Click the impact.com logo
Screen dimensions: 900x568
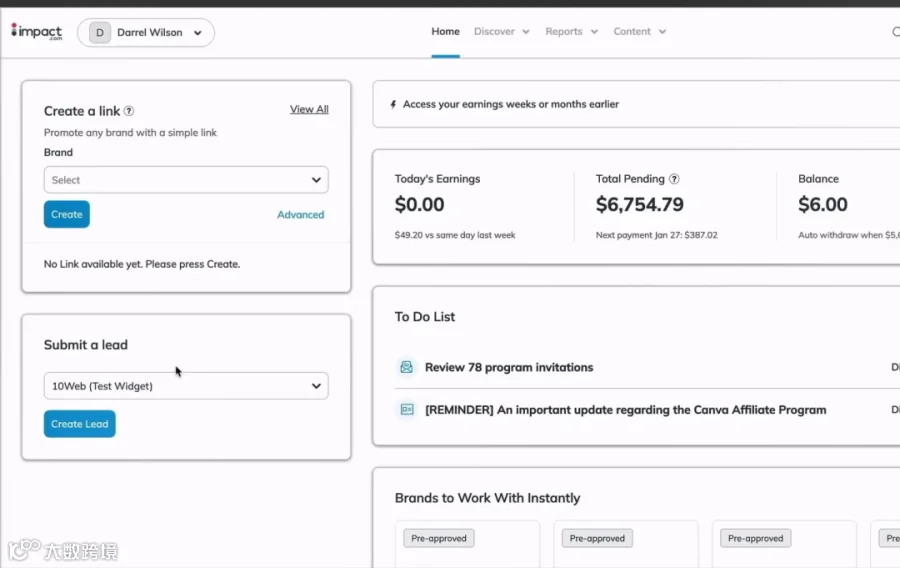coord(37,32)
